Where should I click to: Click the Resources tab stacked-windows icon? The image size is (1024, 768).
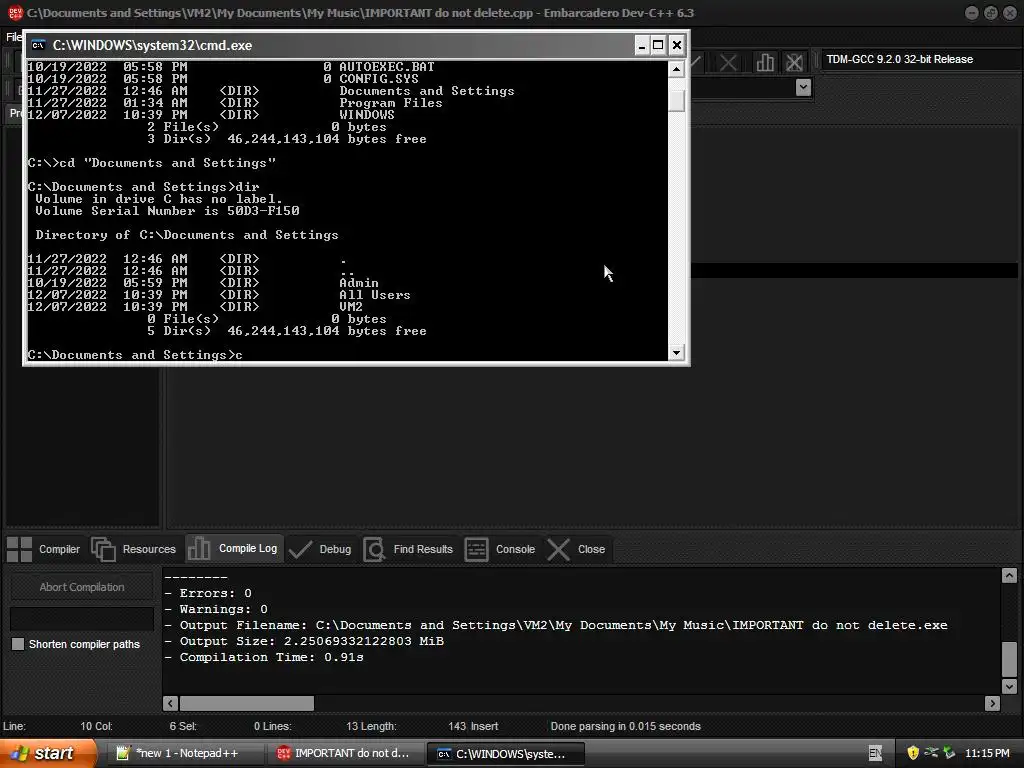[x=103, y=549]
